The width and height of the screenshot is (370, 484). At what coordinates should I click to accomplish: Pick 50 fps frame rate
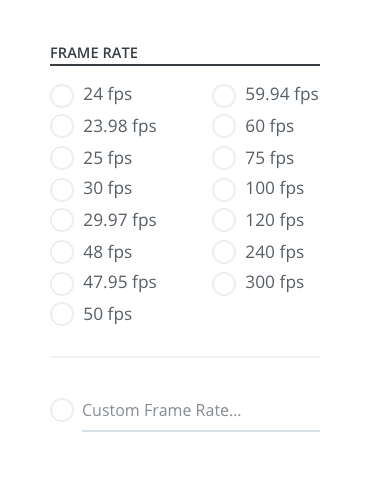pos(62,314)
